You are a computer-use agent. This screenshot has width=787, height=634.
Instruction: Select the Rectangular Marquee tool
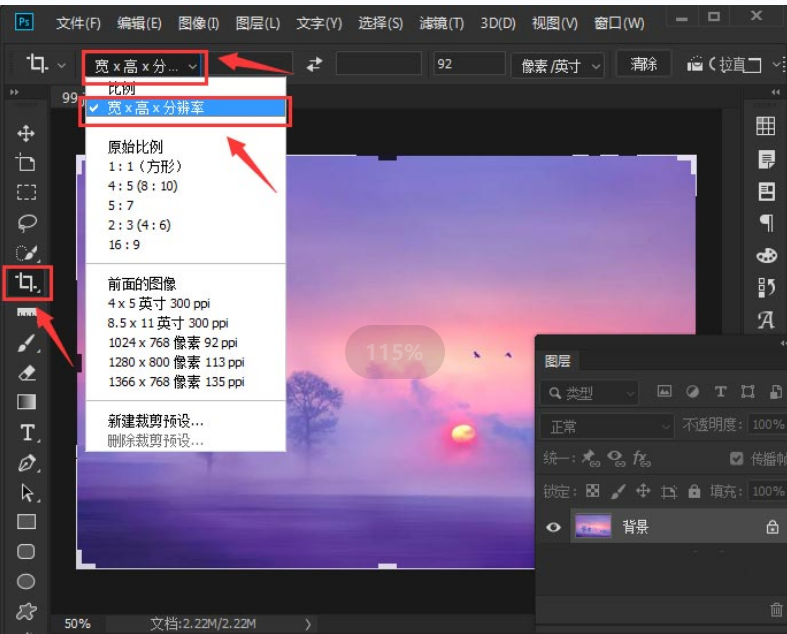(x=26, y=192)
